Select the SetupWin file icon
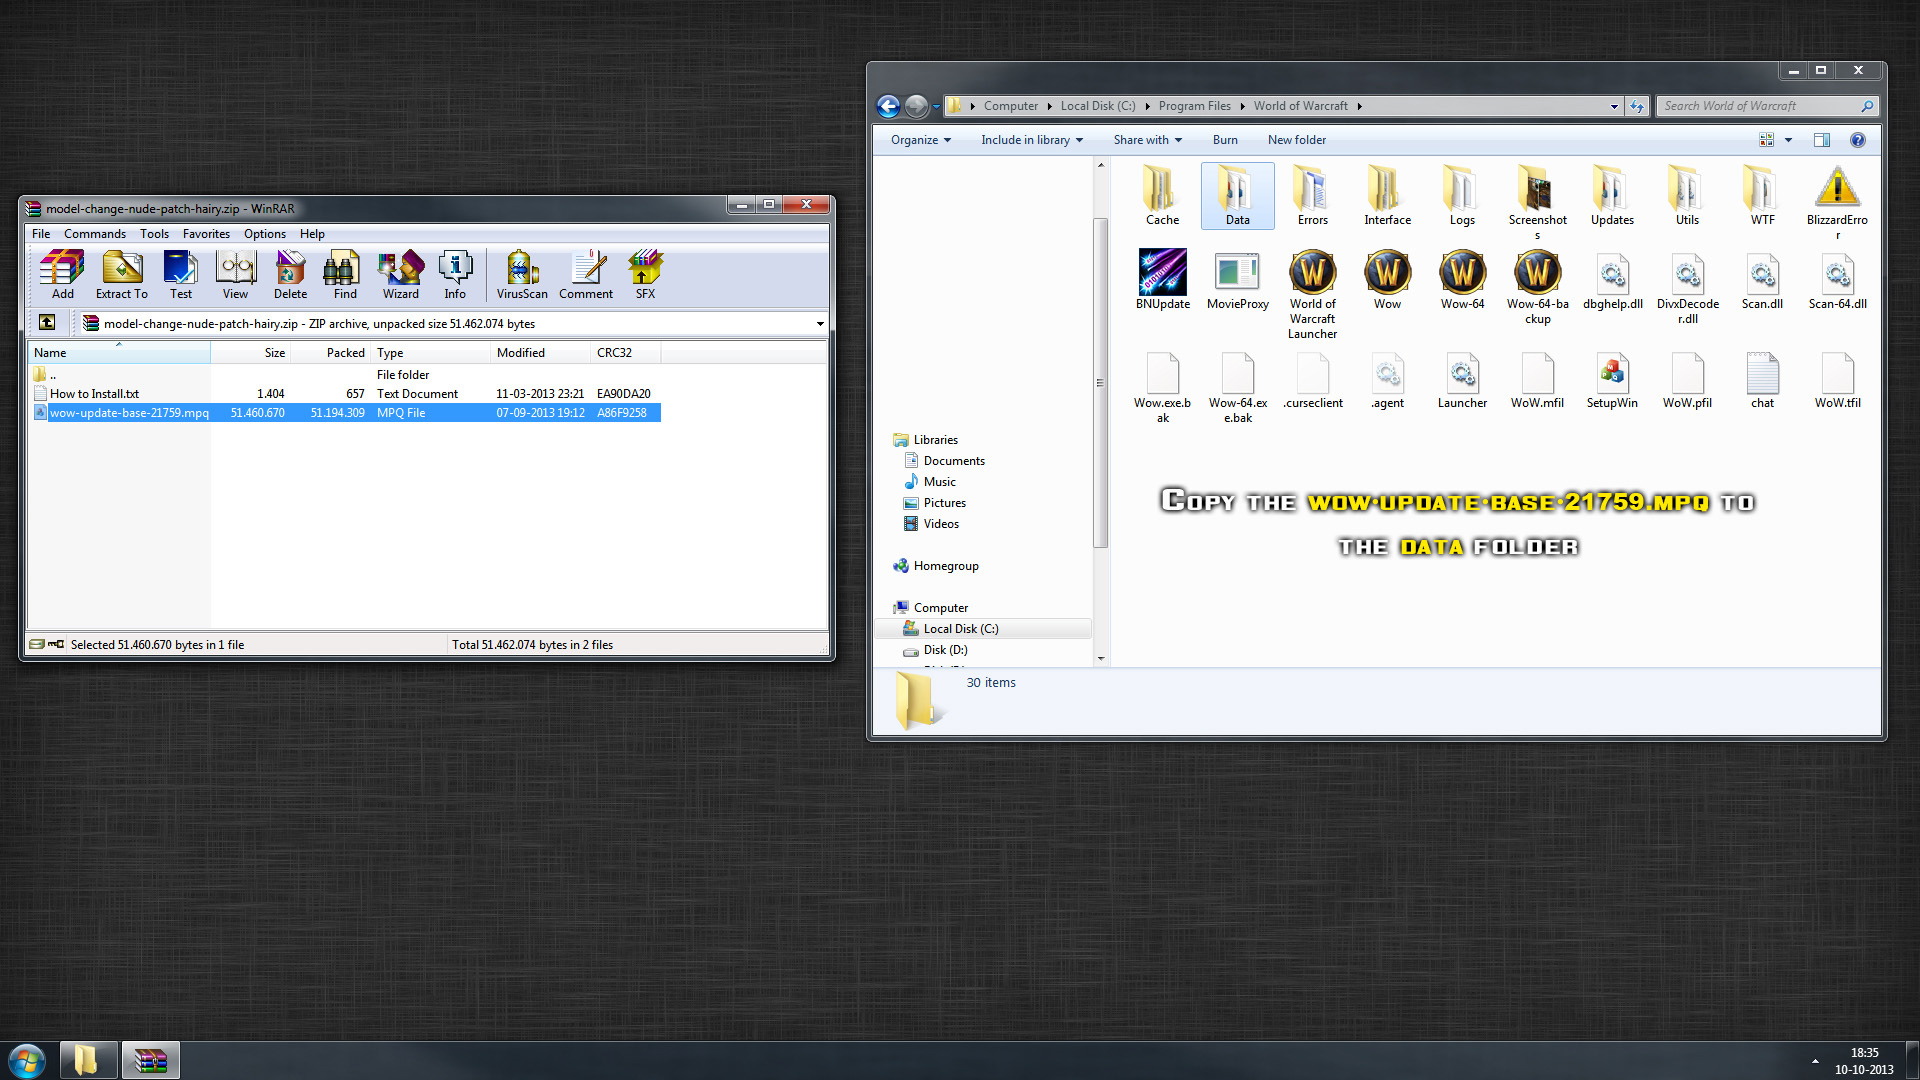This screenshot has height=1080, width=1920. point(1612,381)
